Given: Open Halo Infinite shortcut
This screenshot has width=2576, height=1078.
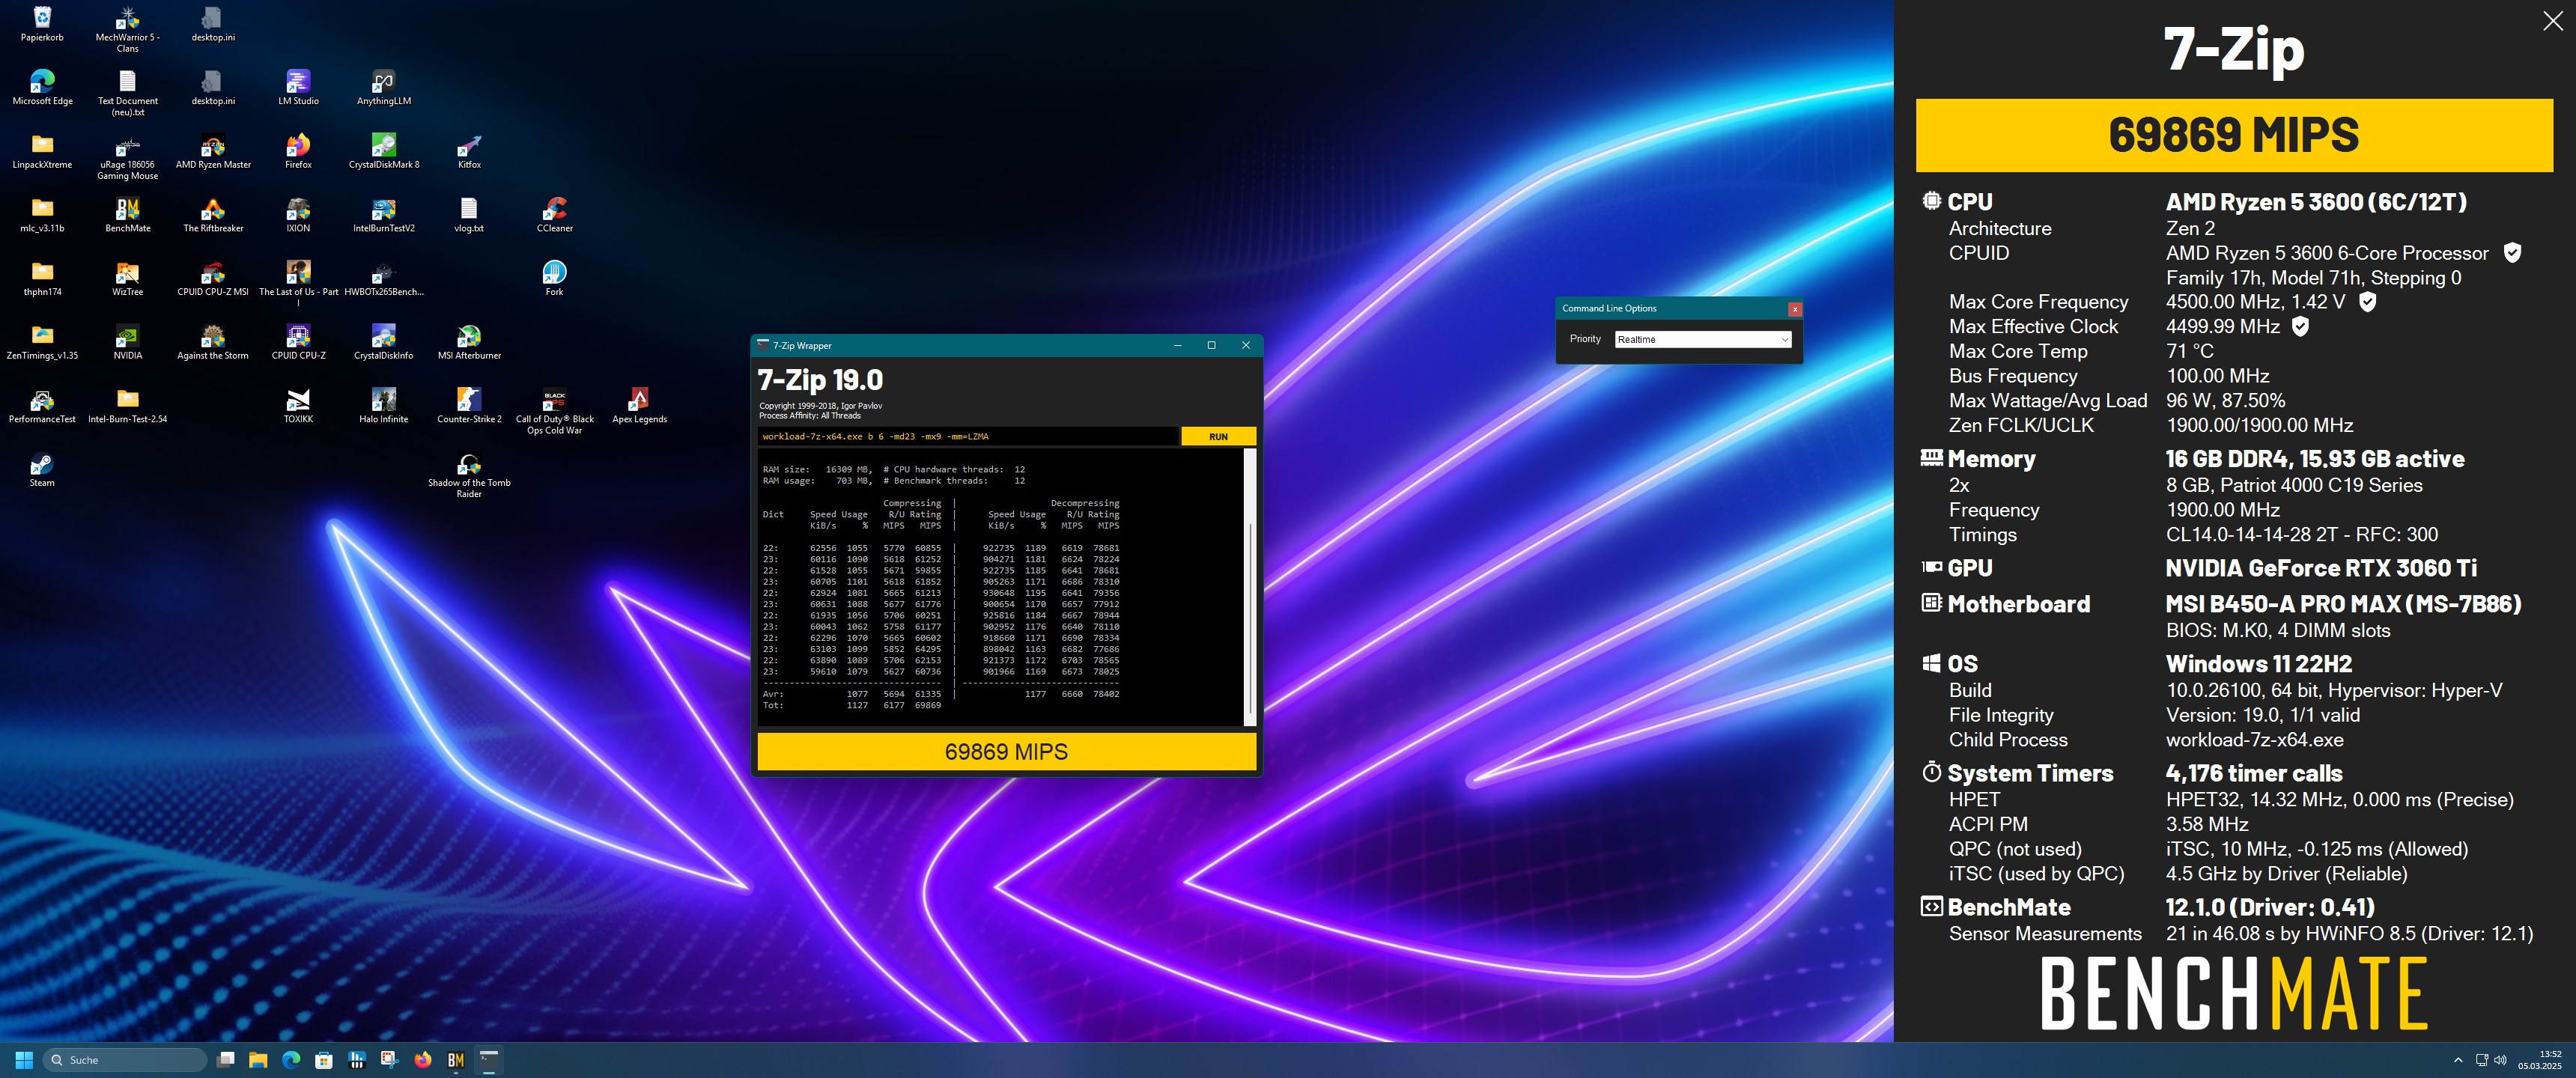Looking at the screenshot, I should tap(384, 406).
